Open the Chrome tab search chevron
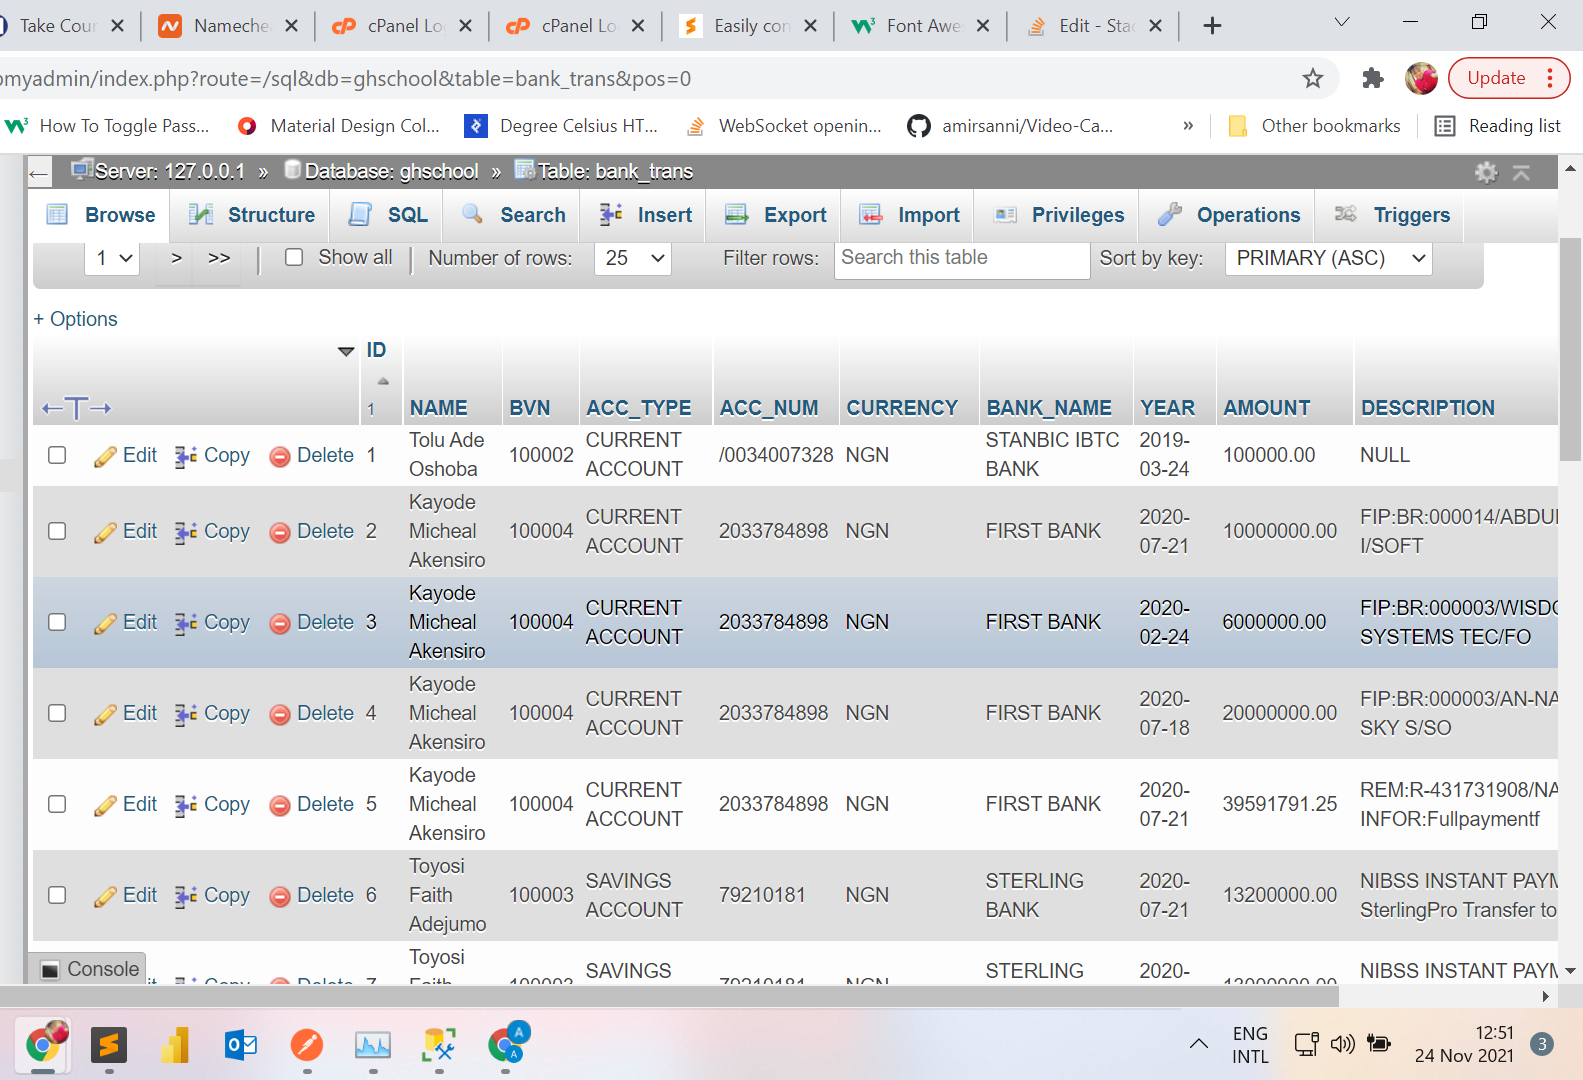The height and width of the screenshot is (1080, 1583). coord(1342,22)
